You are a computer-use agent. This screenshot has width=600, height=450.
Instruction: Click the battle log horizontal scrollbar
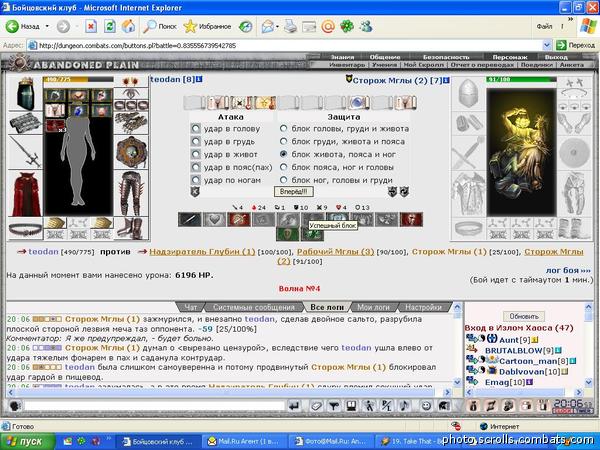(229, 392)
